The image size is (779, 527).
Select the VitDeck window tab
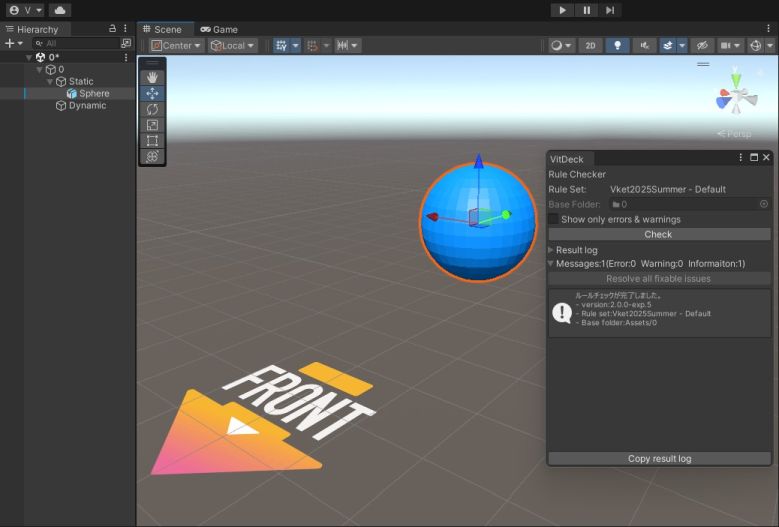click(567, 158)
